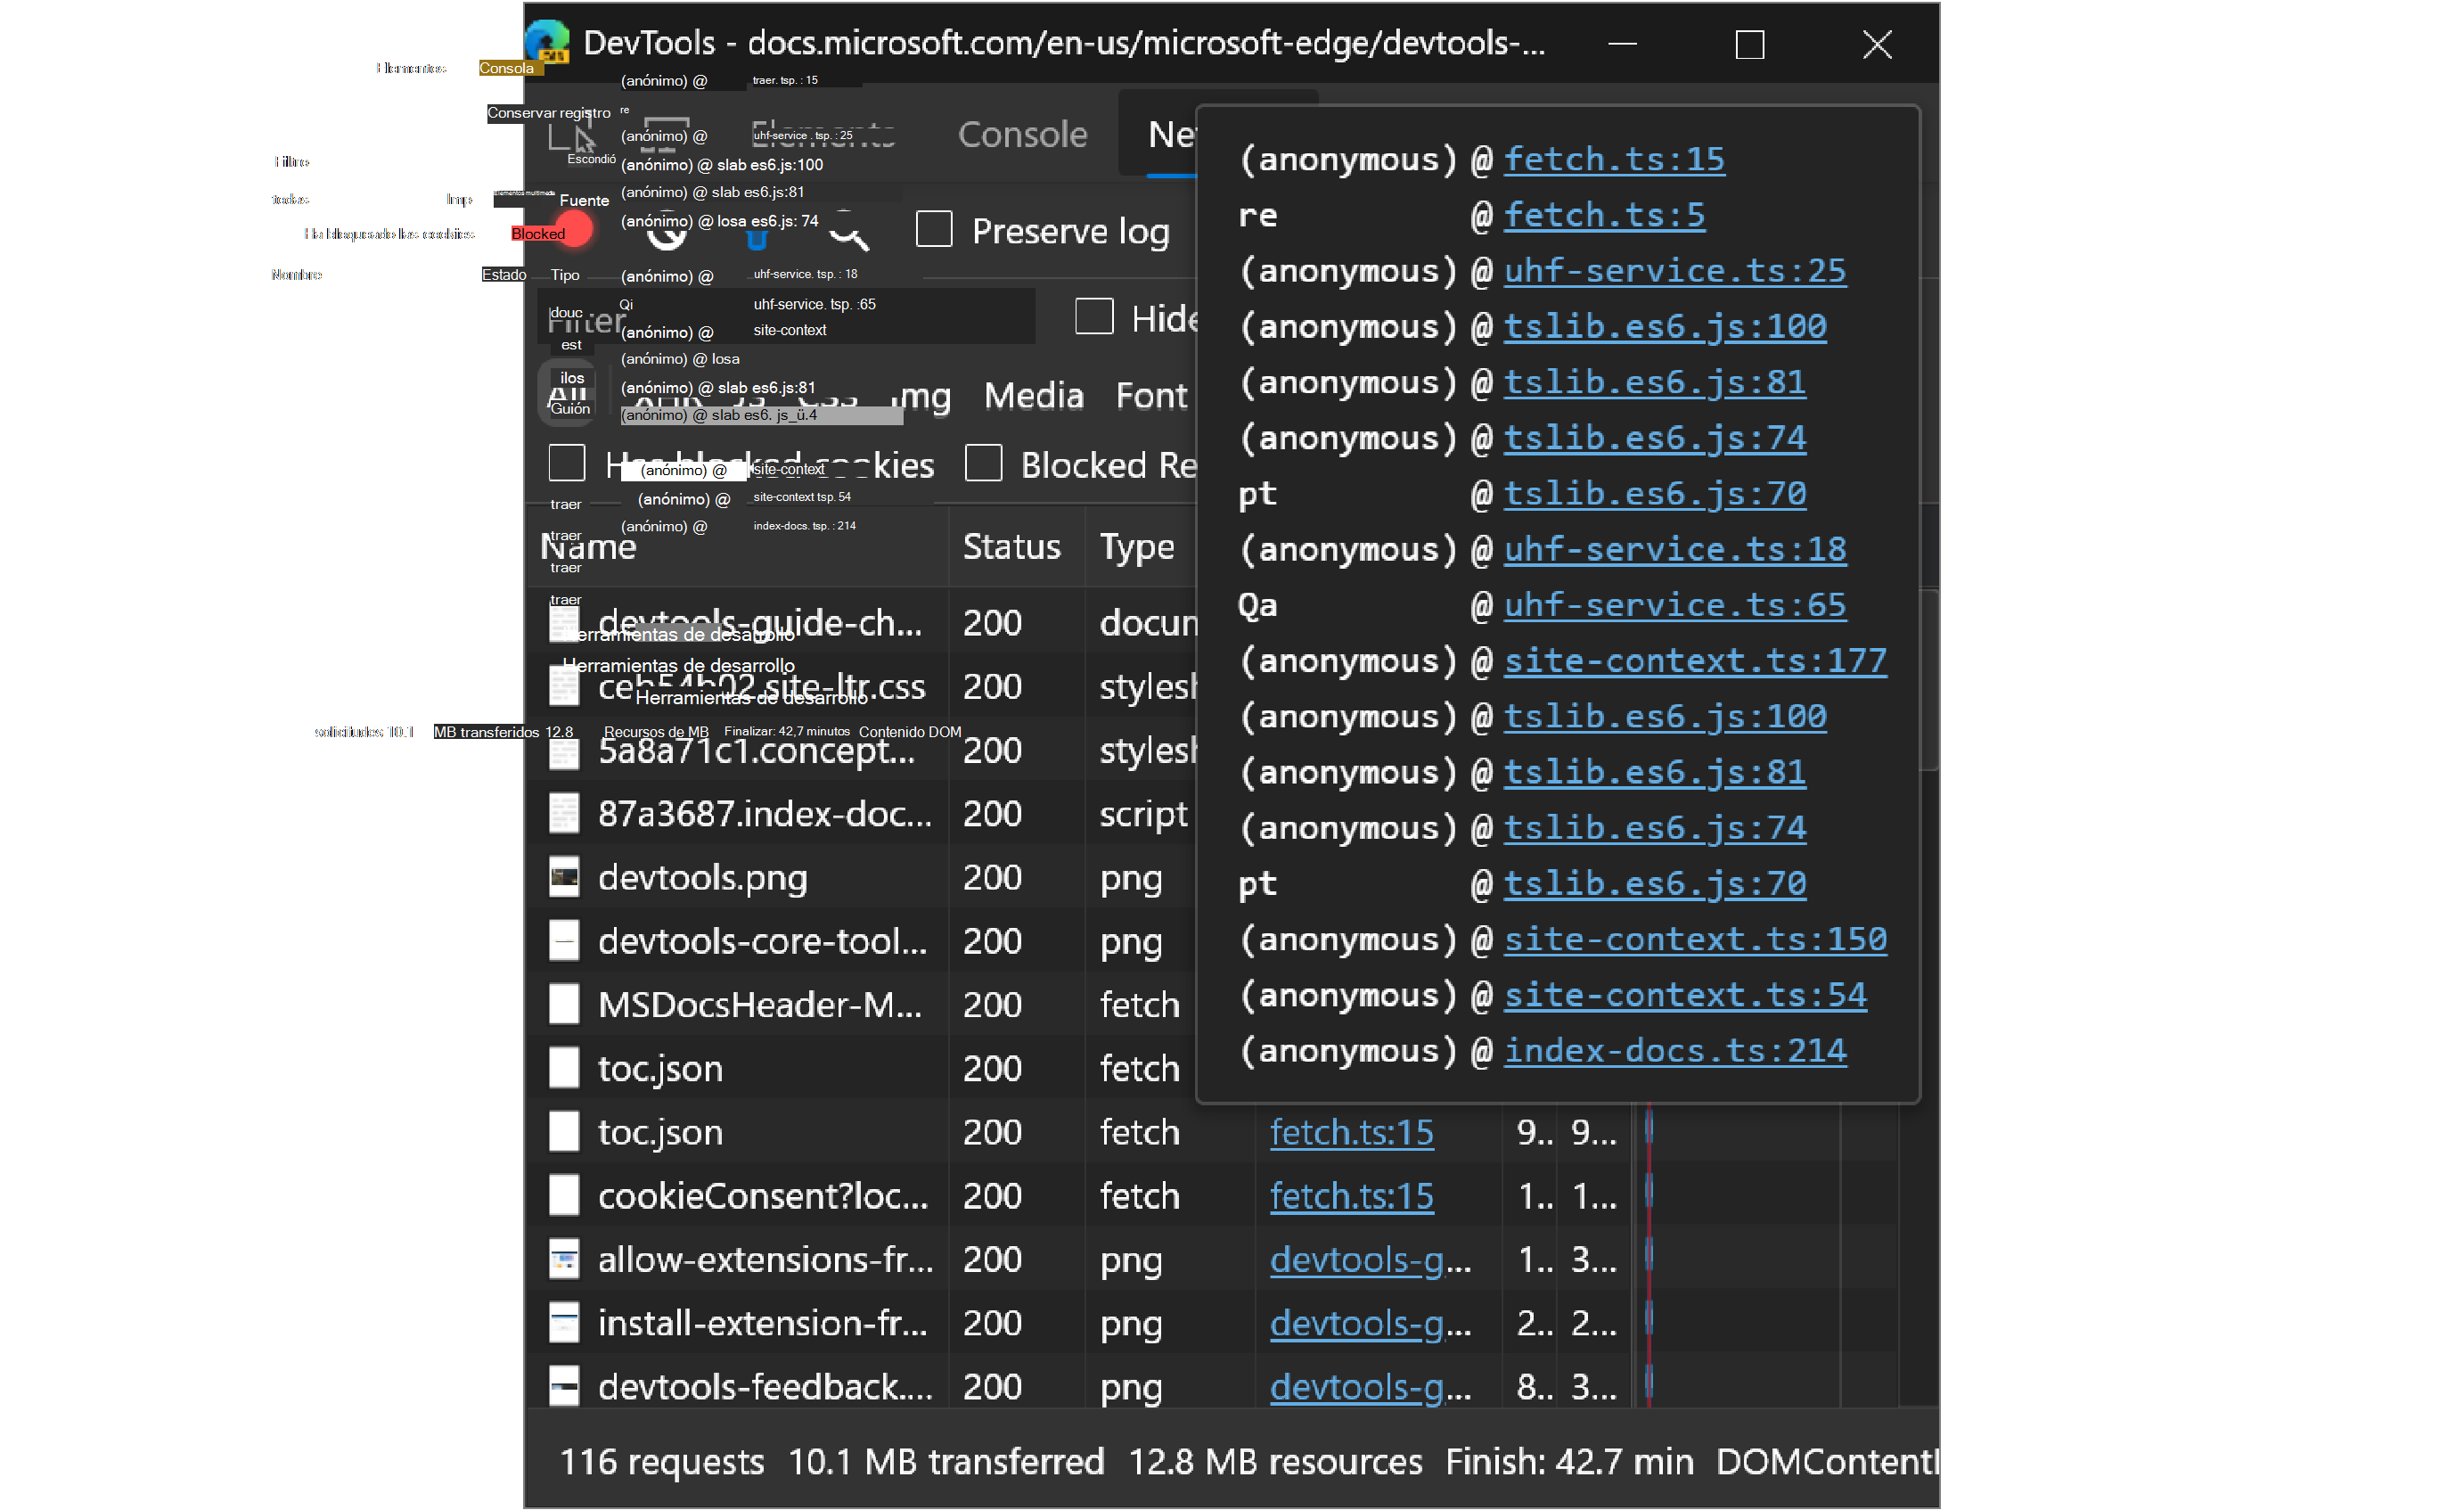Check the Blocked Requests checkbox

(x=984, y=463)
